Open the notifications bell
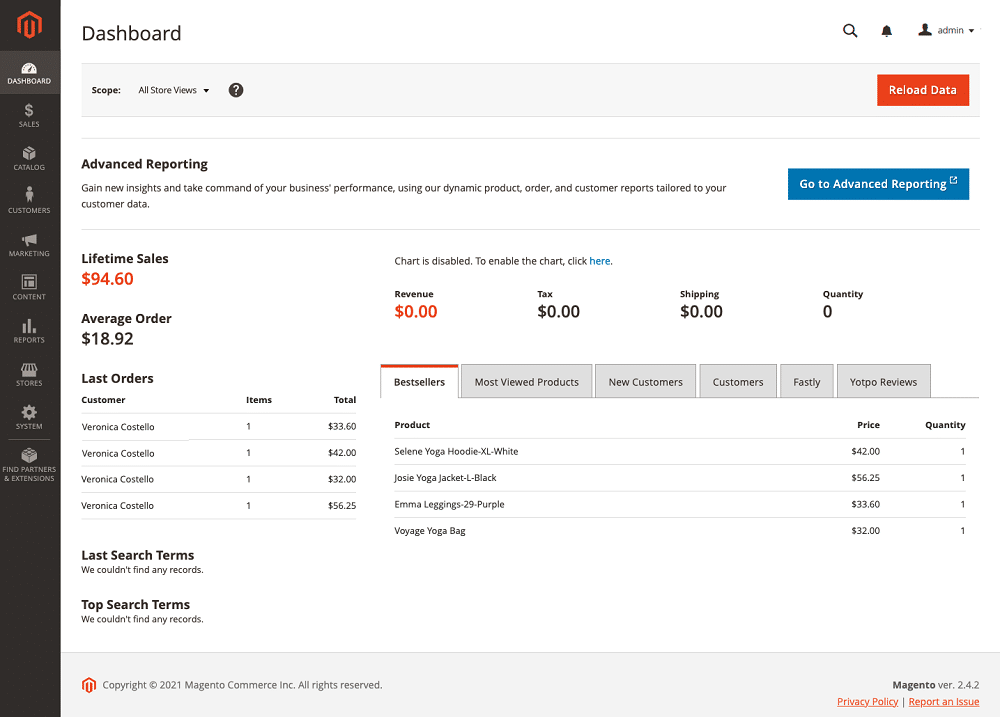Image resolution: width=1000 pixels, height=717 pixels. [x=886, y=30]
